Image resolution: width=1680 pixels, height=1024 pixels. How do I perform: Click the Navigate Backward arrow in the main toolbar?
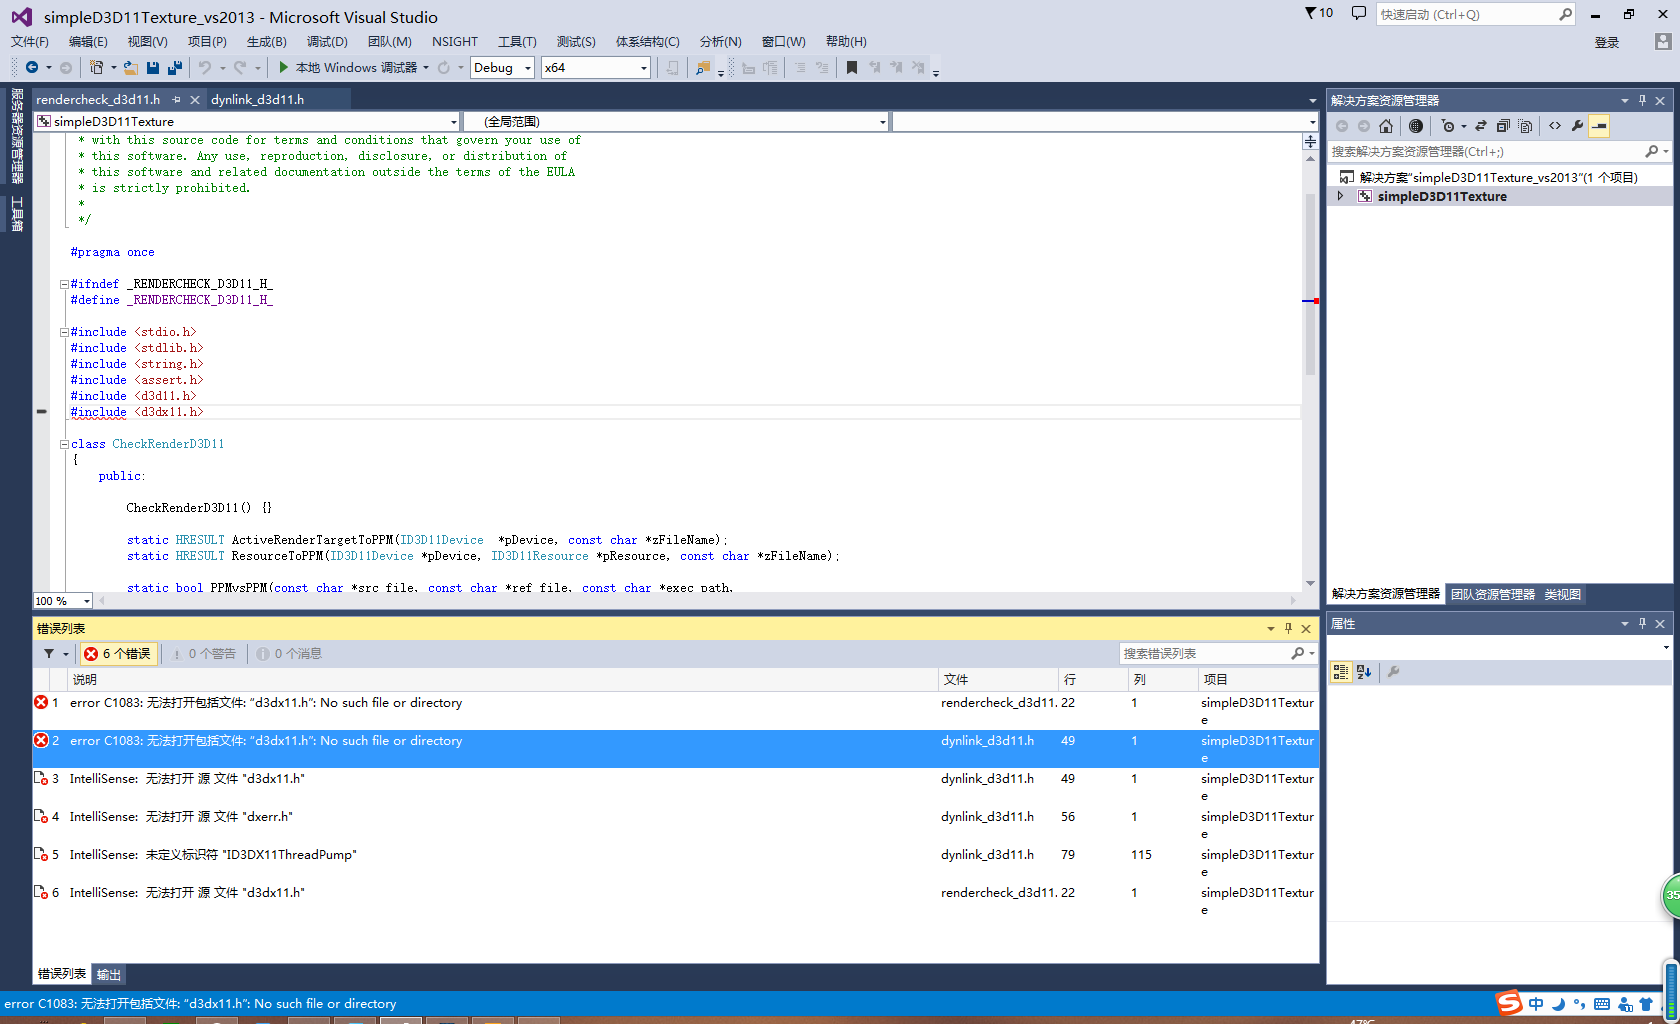pos(32,67)
